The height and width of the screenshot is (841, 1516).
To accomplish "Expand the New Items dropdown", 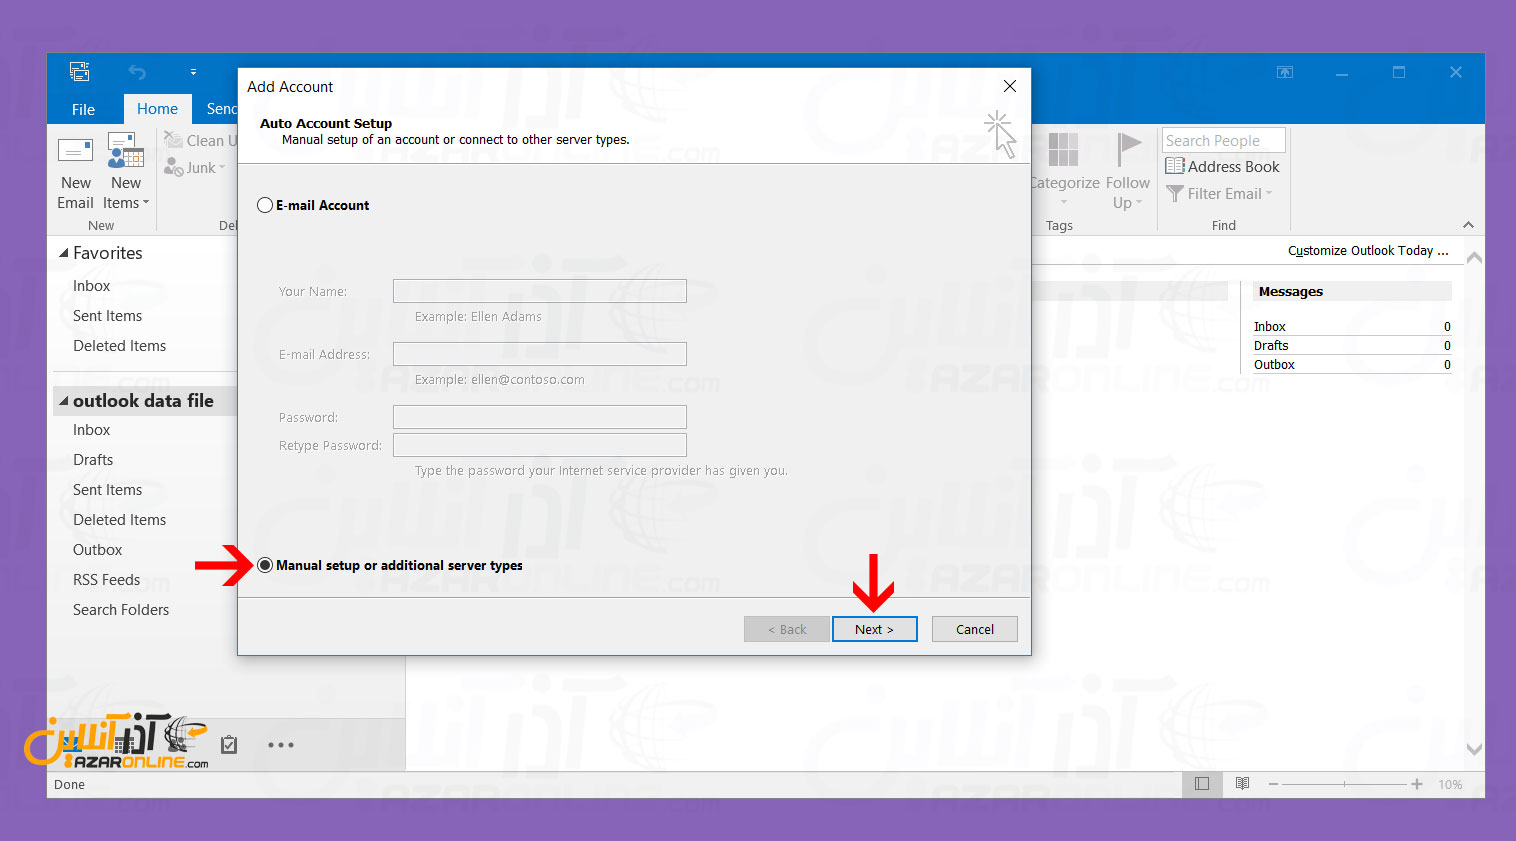I will [x=126, y=203].
